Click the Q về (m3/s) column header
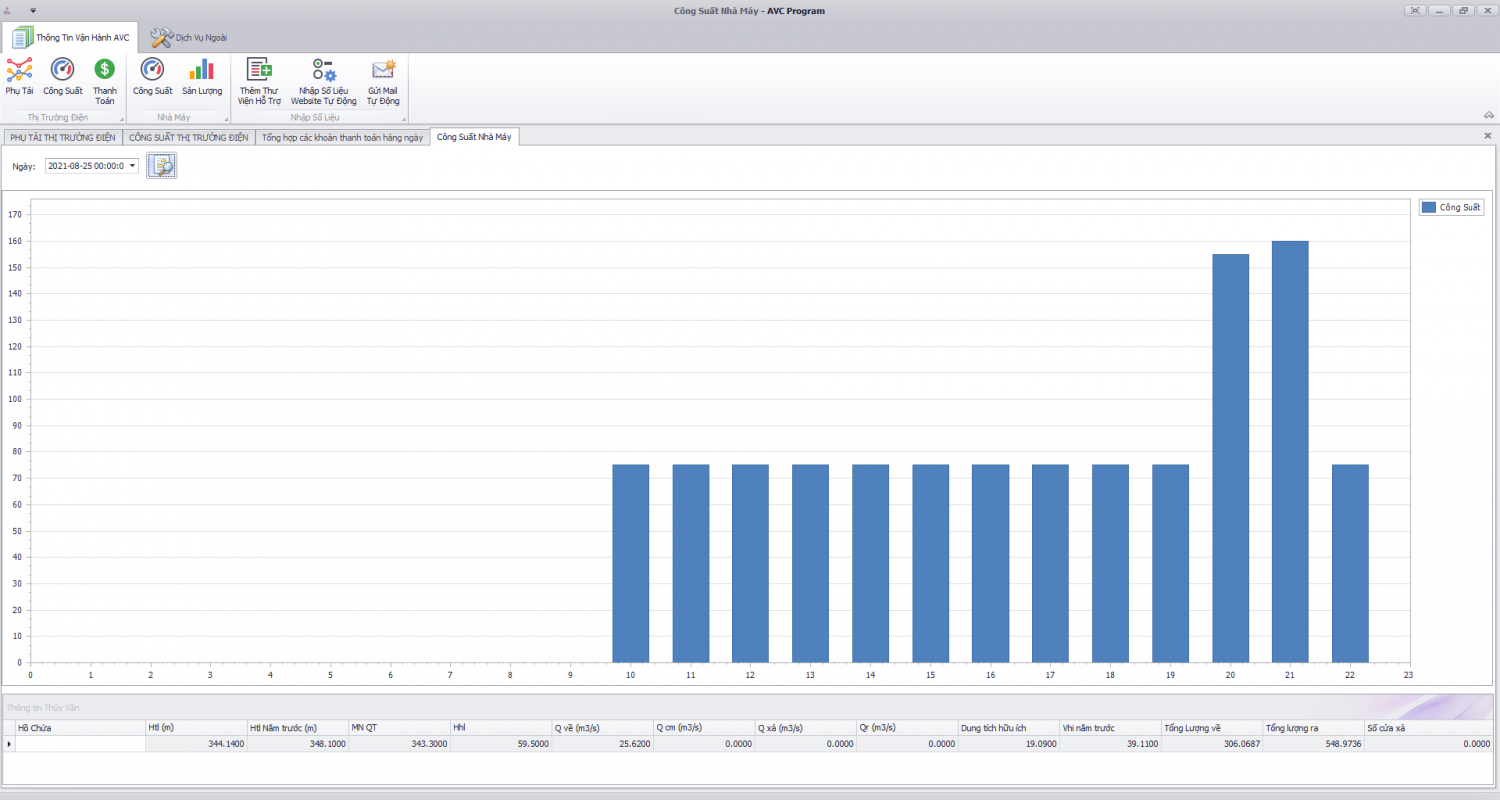The image size is (1500, 800). (602, 728)
